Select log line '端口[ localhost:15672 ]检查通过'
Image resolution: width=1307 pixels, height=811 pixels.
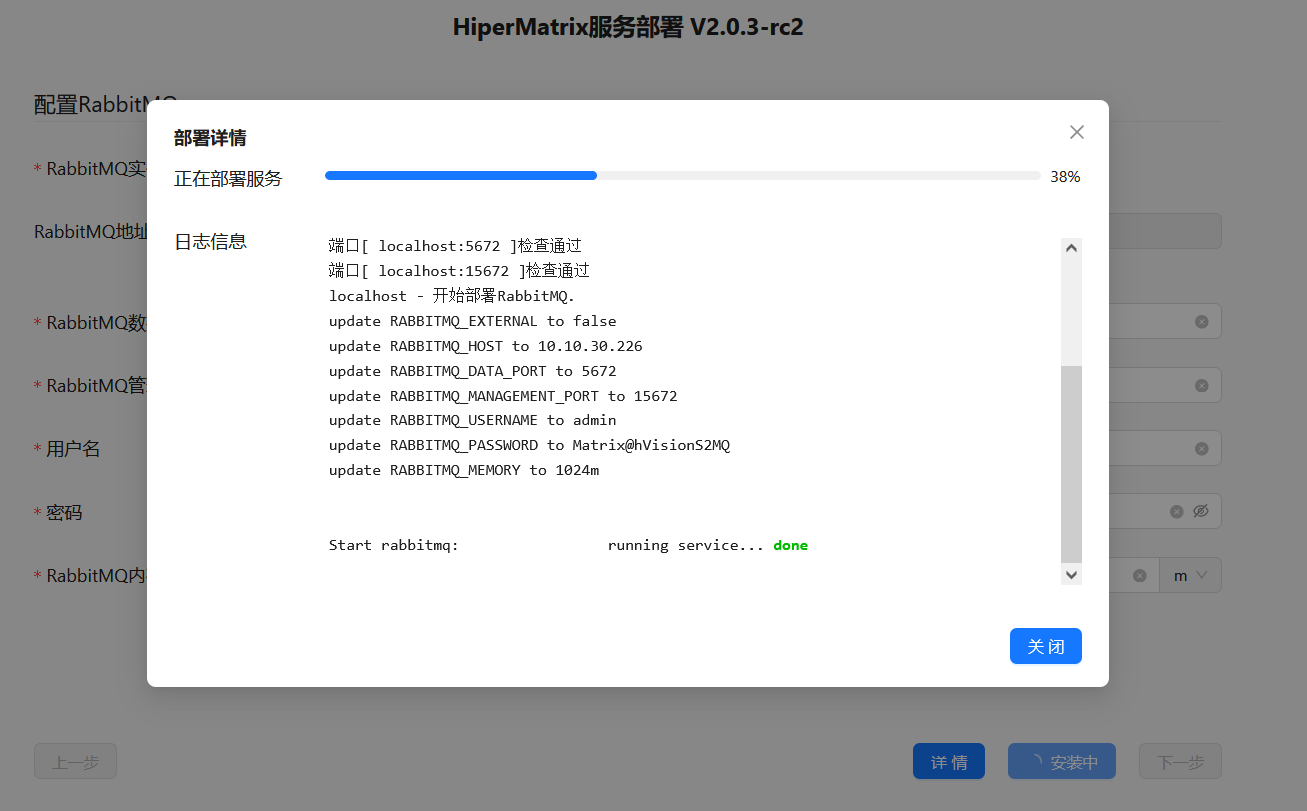click(459, 270)
